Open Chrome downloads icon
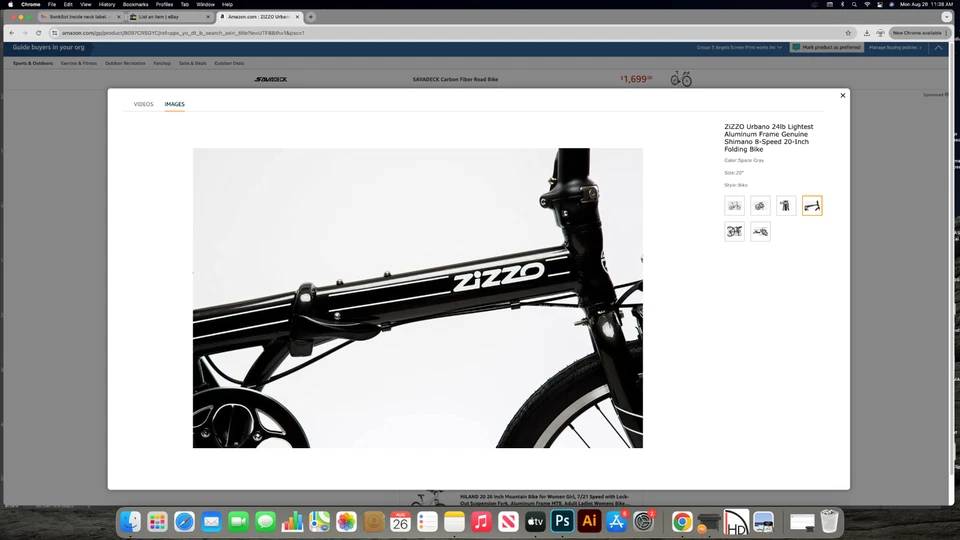 tap(866, 33)
